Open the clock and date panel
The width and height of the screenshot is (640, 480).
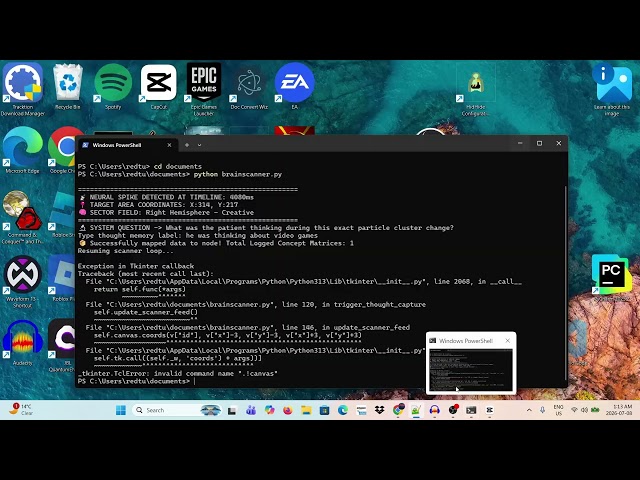pyautogui.click(x=619, y=410)
